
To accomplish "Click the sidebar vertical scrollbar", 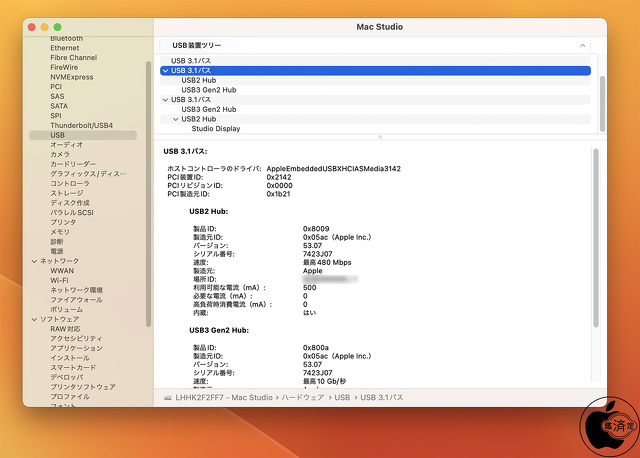I will point(149,194).
